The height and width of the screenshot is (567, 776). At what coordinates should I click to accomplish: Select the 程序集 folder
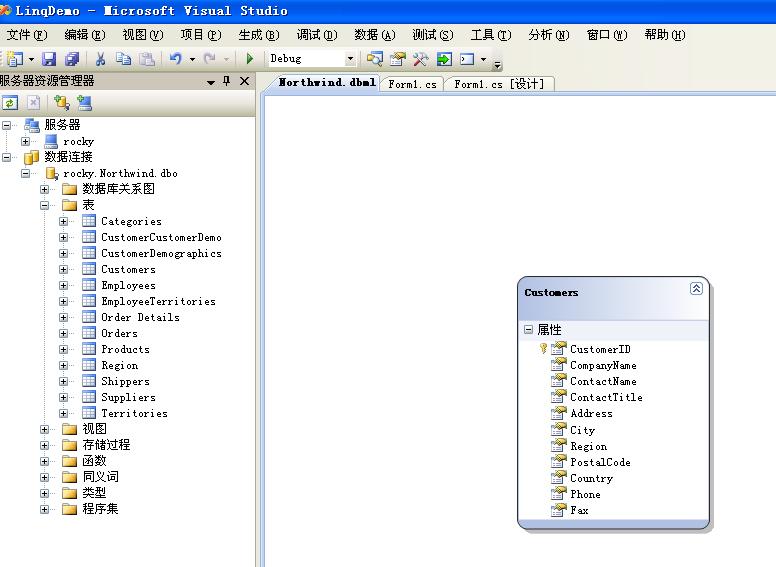[x=100, y=509]
